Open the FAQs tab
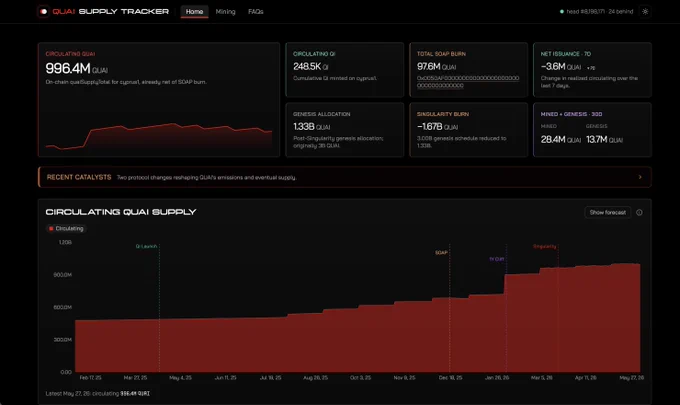680x405 pixels. 256,12
